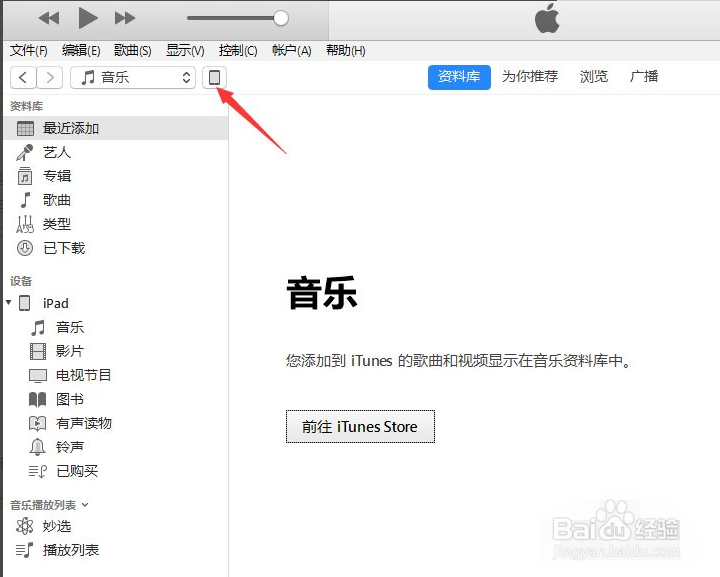
Task: Open the 文件(F) menu
Action: coord(28,50)
